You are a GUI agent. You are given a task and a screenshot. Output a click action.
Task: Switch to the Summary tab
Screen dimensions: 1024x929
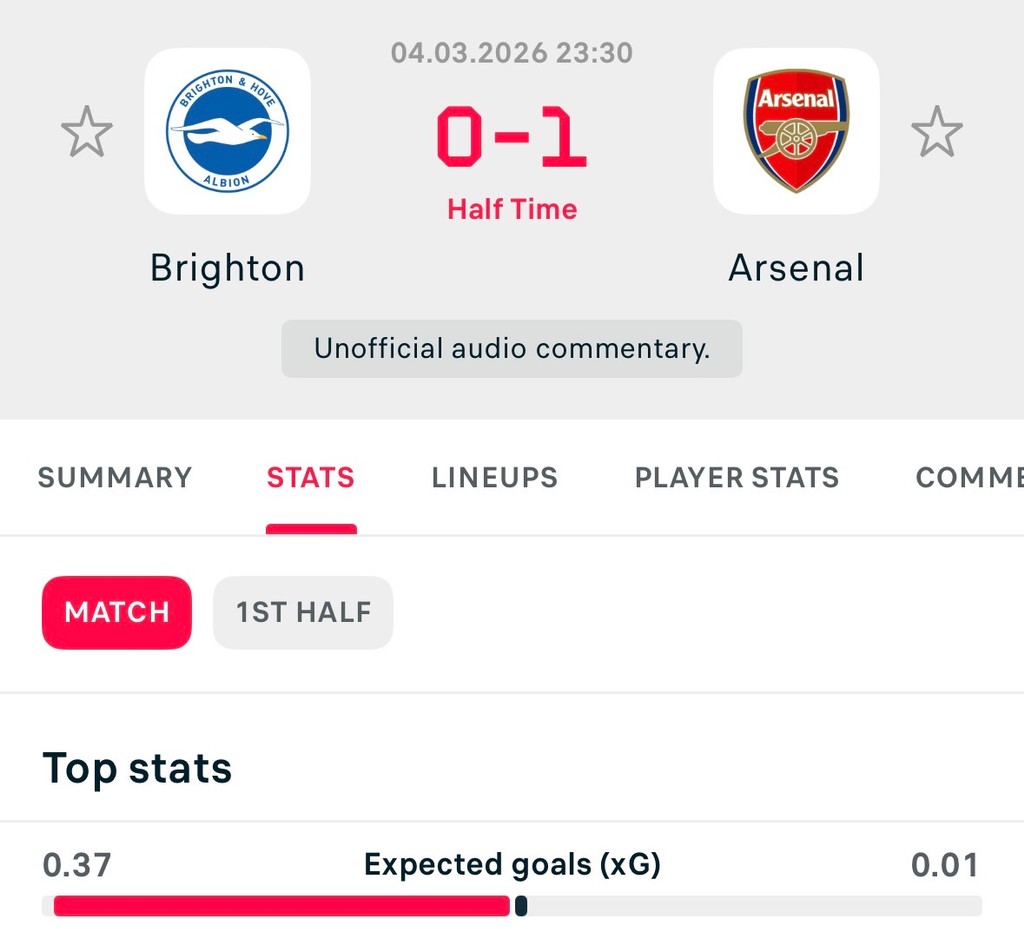pyautogui.click(x=115, y=478)
